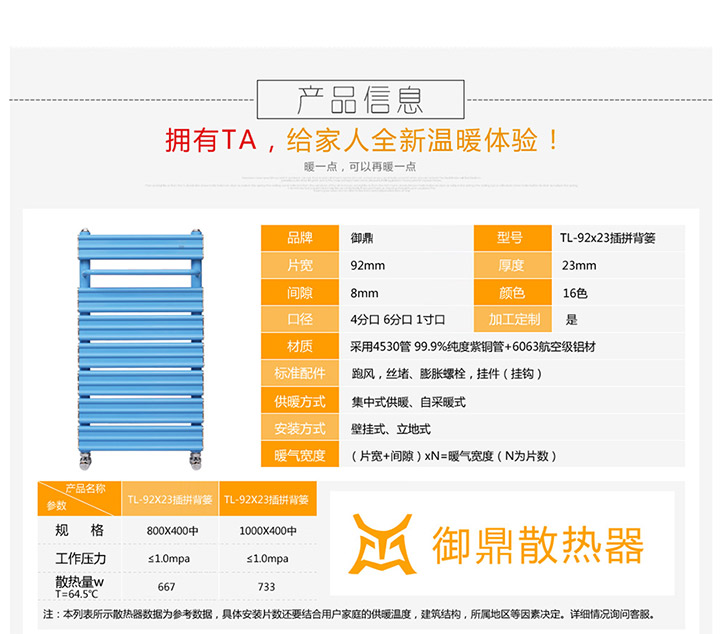The image size is (720, 634).
Task: Click the second TL-92X23插拼背篓 column header
Action: (x=267, y=499)
